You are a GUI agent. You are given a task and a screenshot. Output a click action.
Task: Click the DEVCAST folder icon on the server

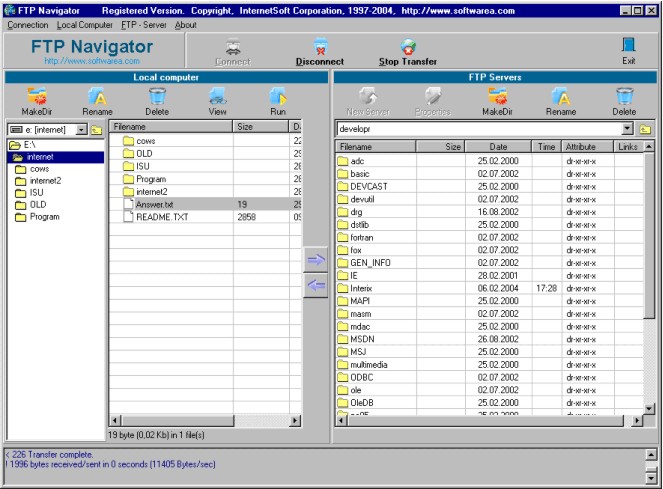point(342,187)
